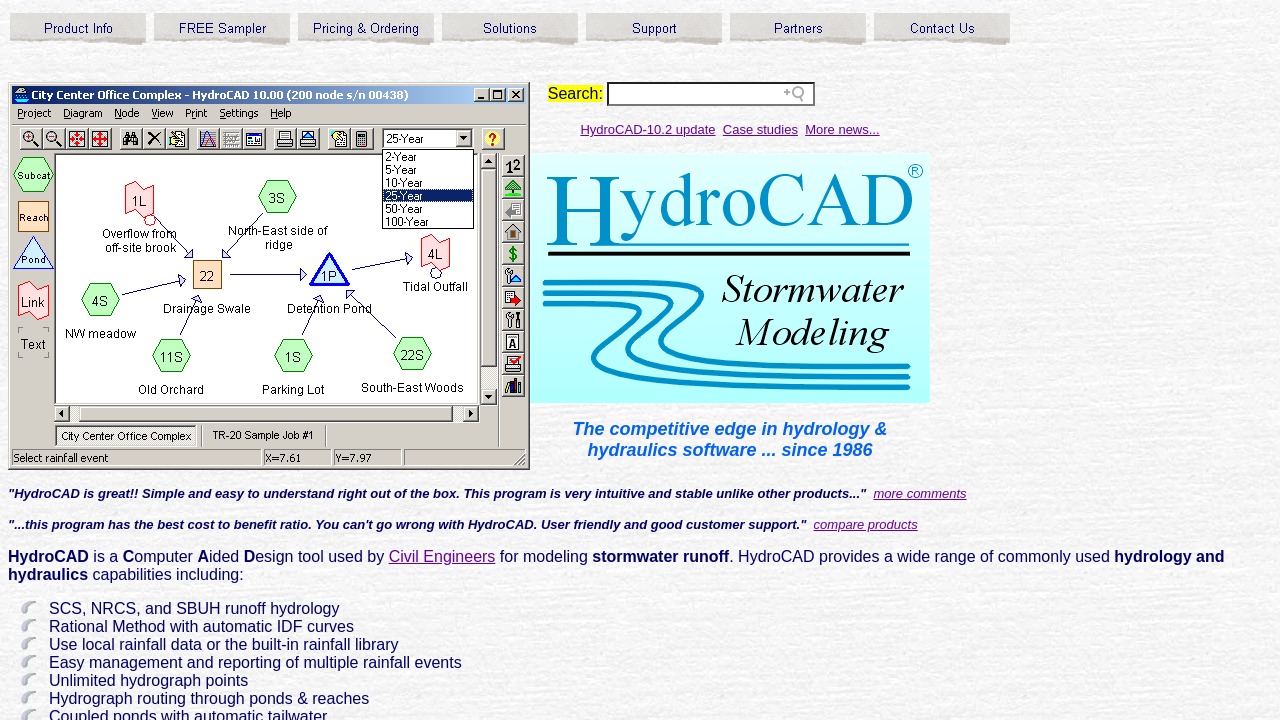Select the Subcat hexagon node tool
The height and width of the screenshot is (720, 1280).
point(33,175)
